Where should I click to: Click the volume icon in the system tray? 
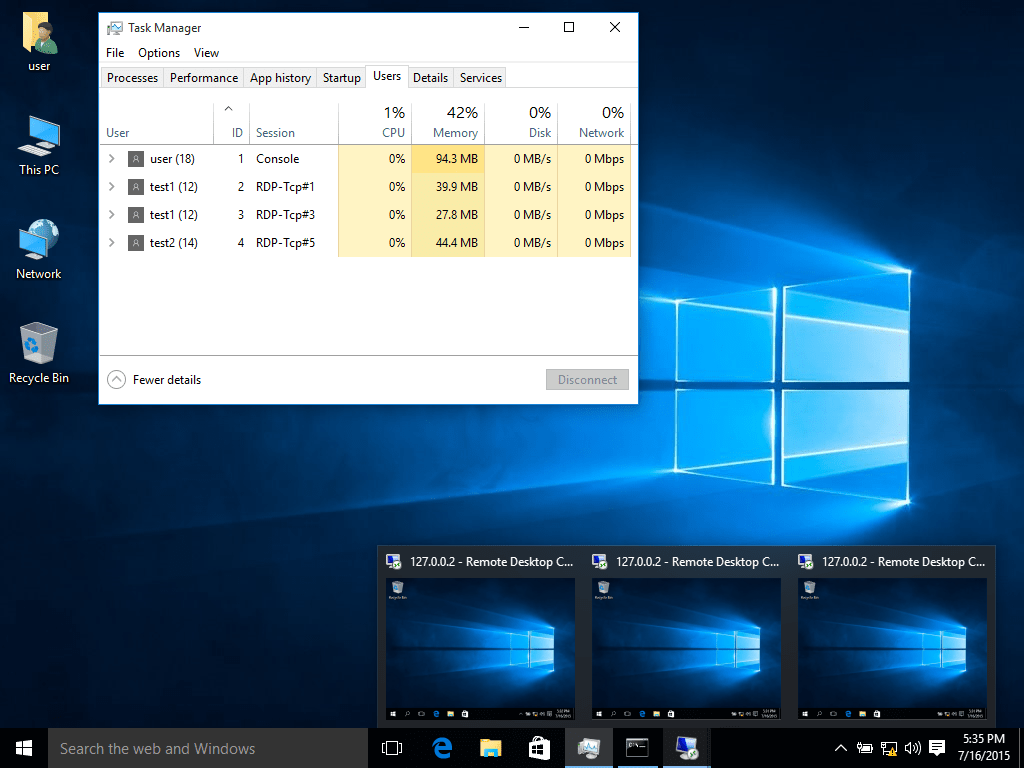[x=912, y=748]
